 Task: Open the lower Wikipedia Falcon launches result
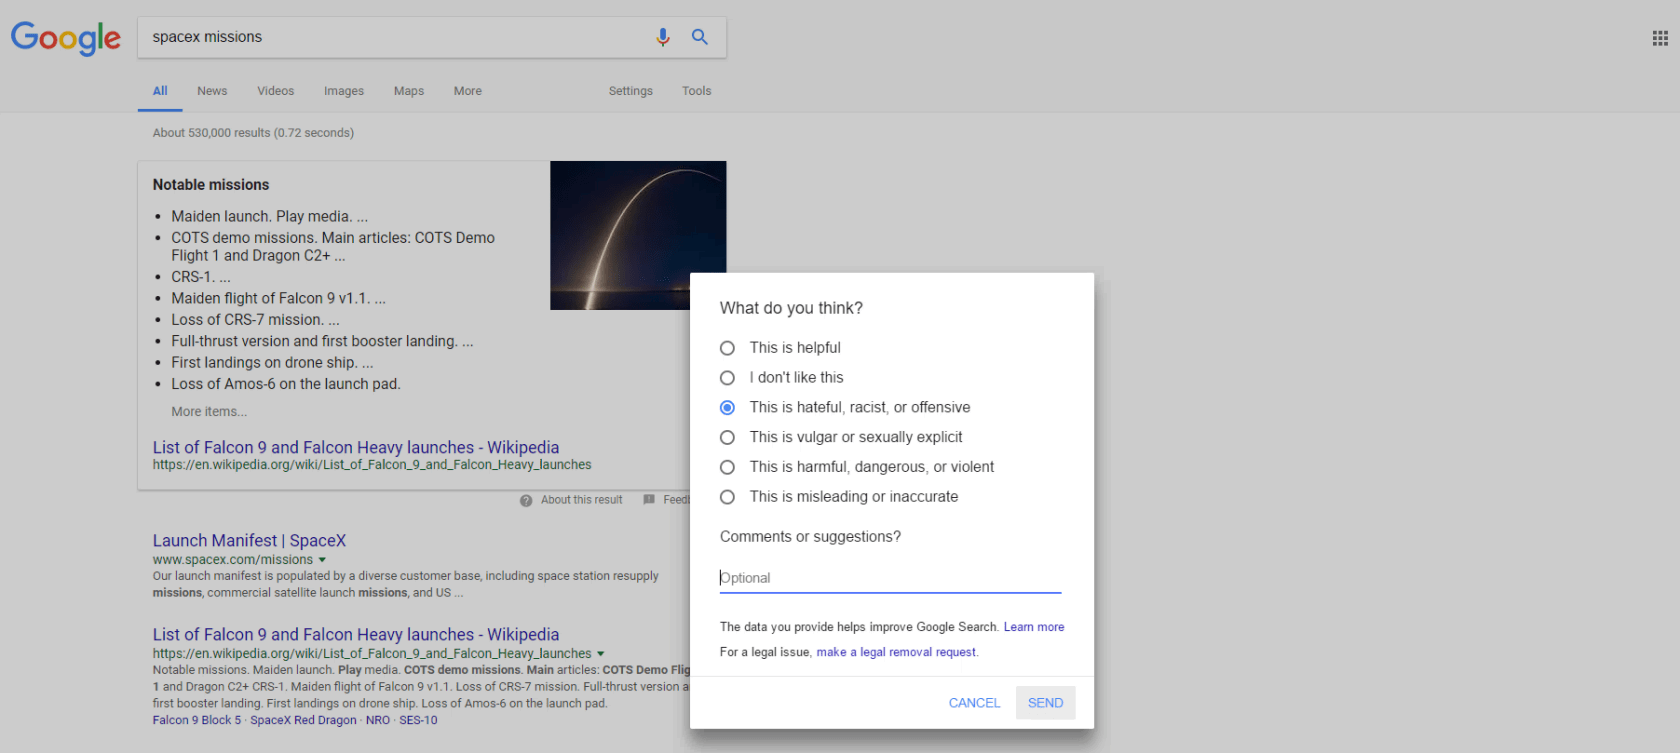click(356, 635)
